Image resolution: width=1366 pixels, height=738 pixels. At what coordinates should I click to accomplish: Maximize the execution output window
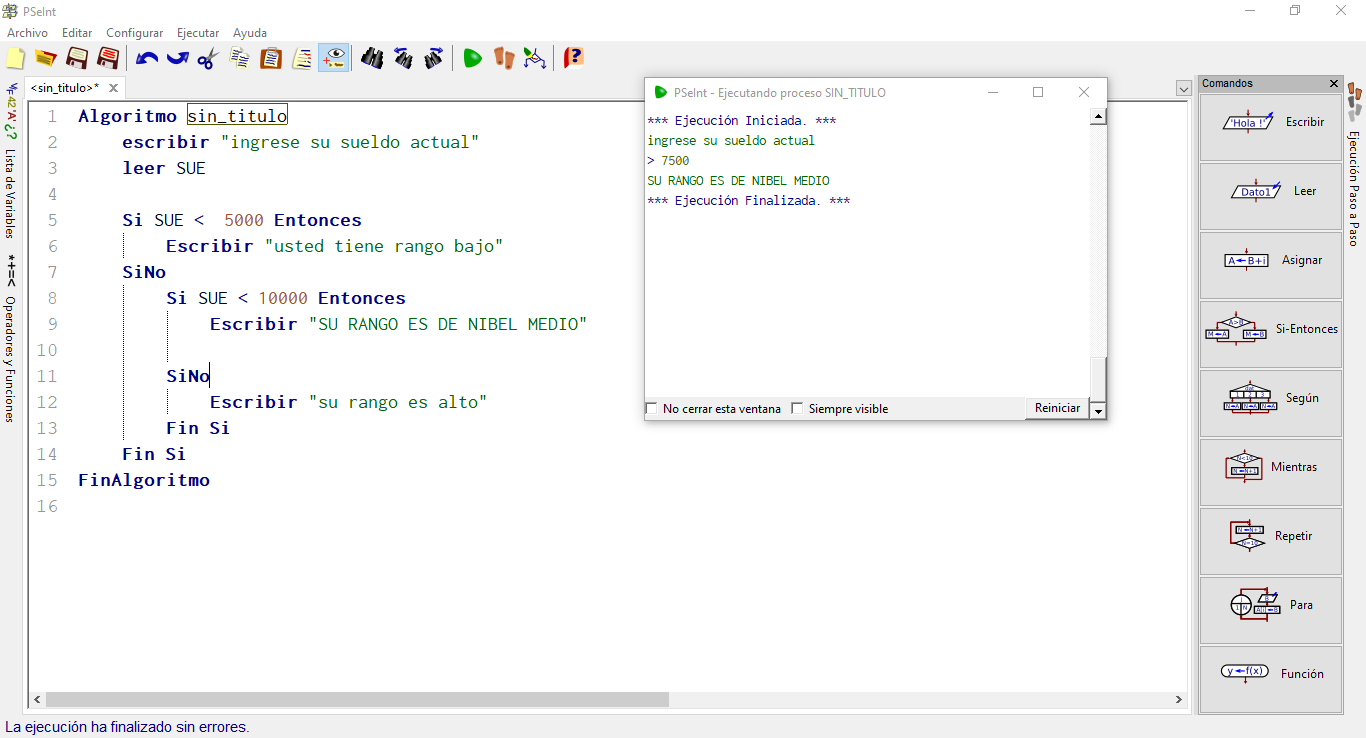pyautogui.click(x=1038, y=92)
